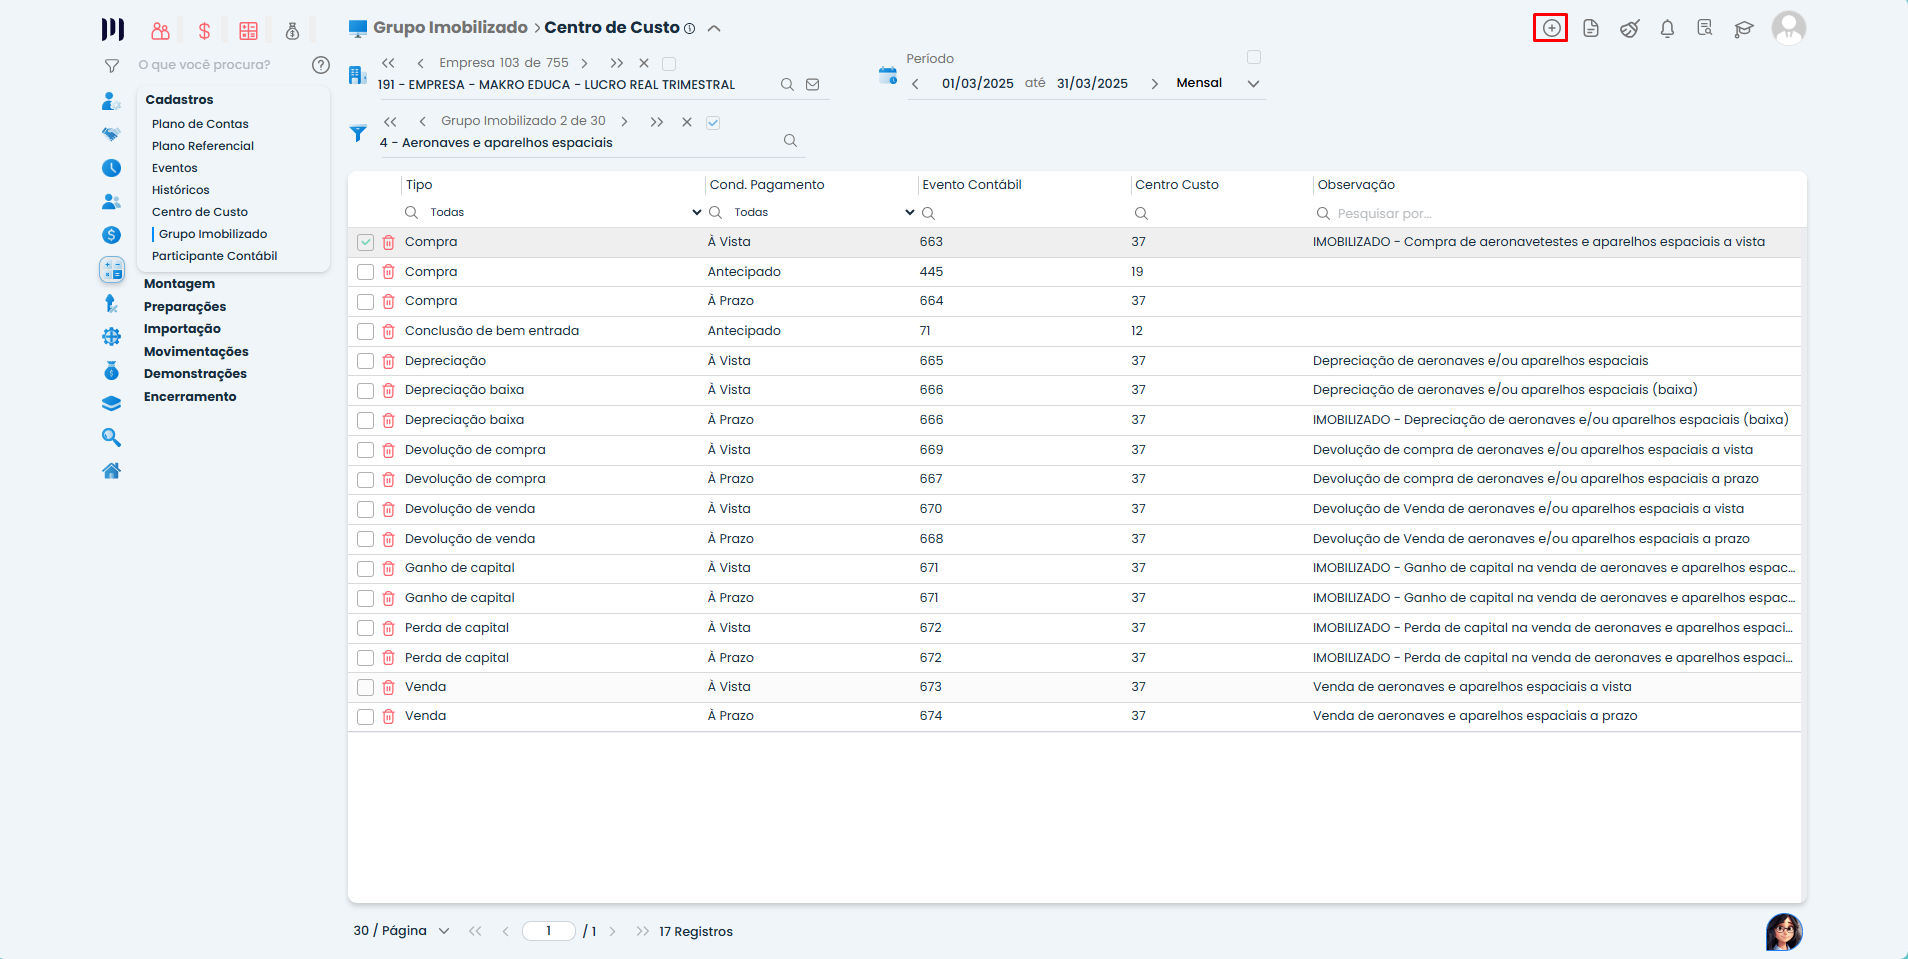Uncheck the first Compra row checkbox

(x=365, y=242)
